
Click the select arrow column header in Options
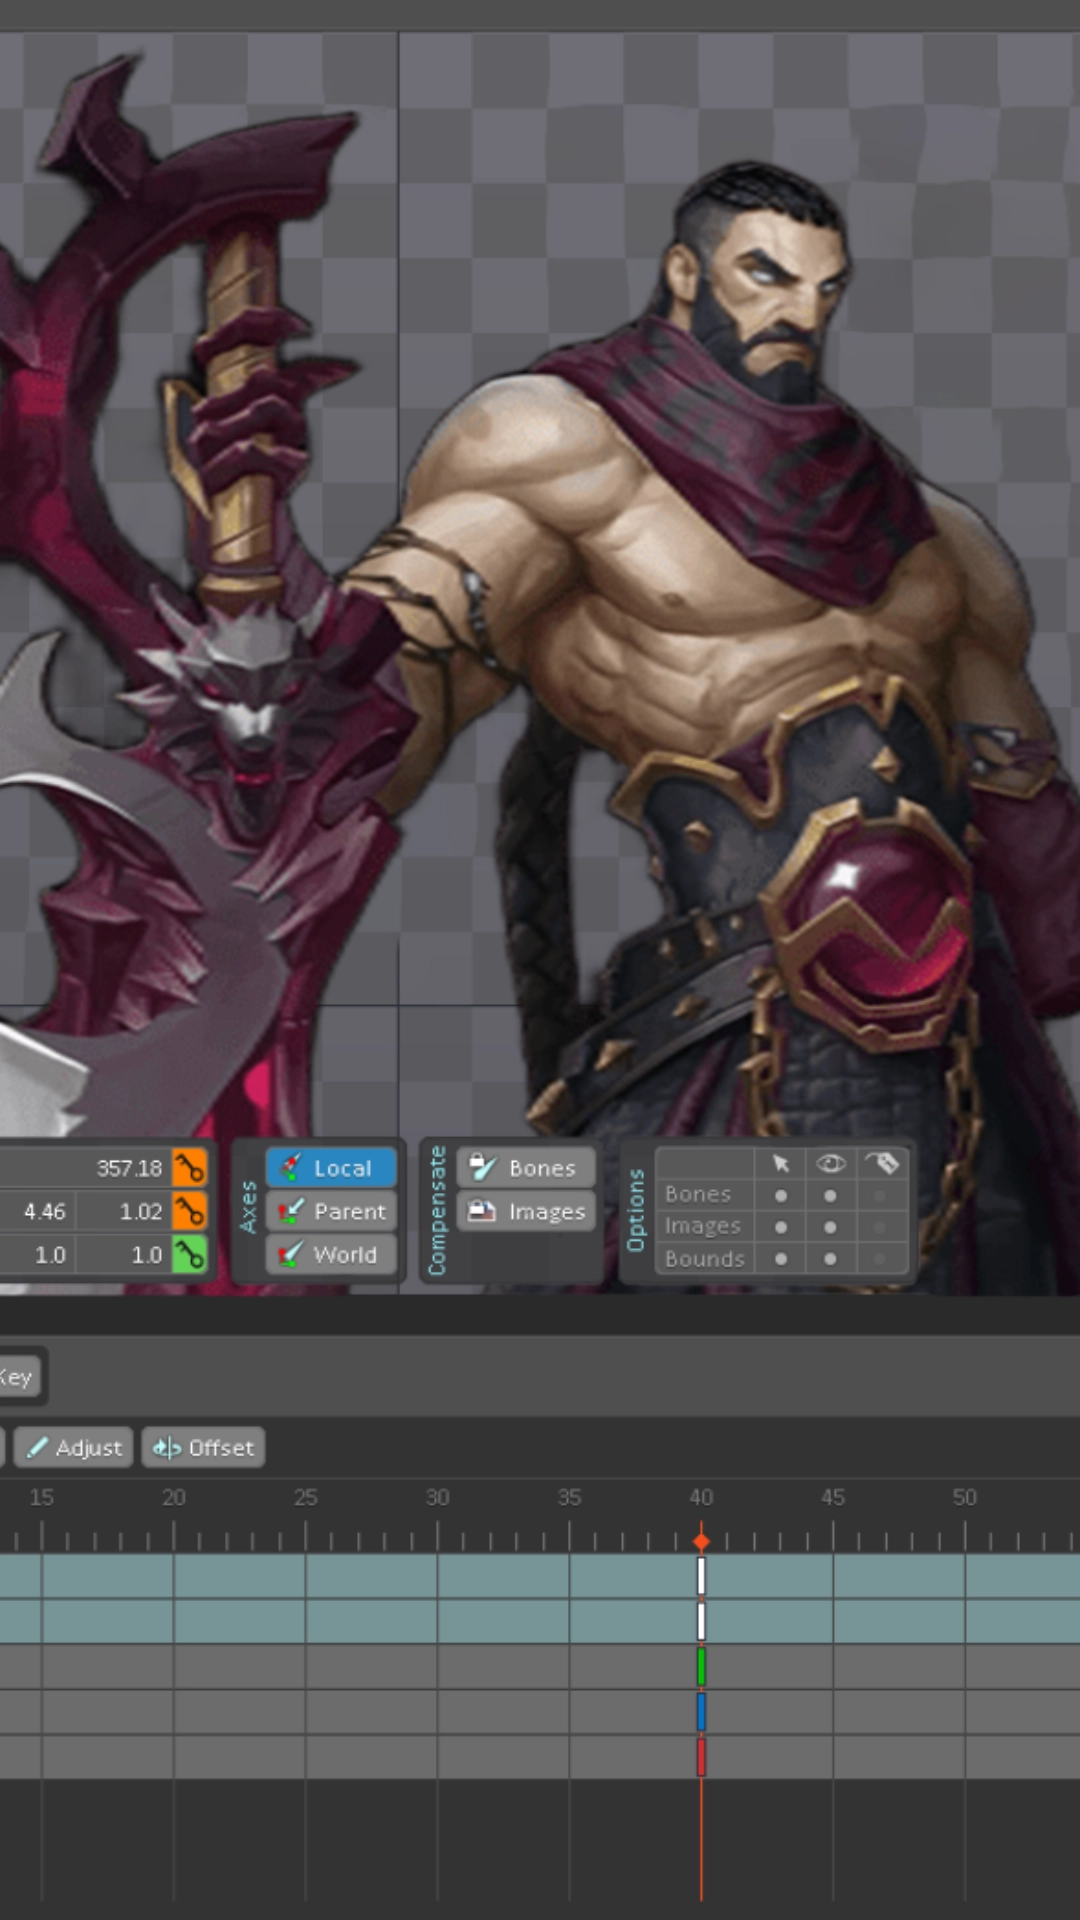pos(781,1163)
